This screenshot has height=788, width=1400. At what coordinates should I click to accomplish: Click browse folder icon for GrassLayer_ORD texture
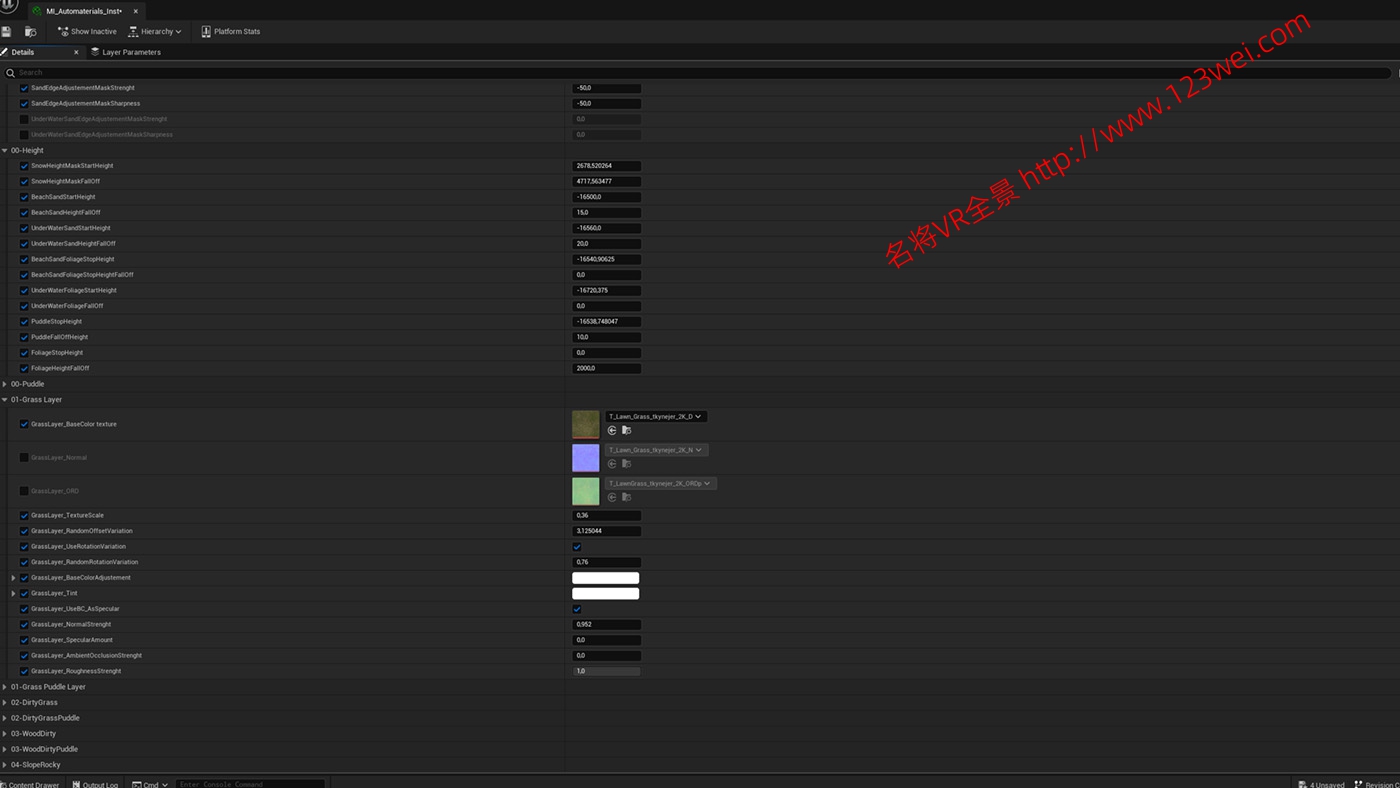pyautogui.click(x=626, y=497)
